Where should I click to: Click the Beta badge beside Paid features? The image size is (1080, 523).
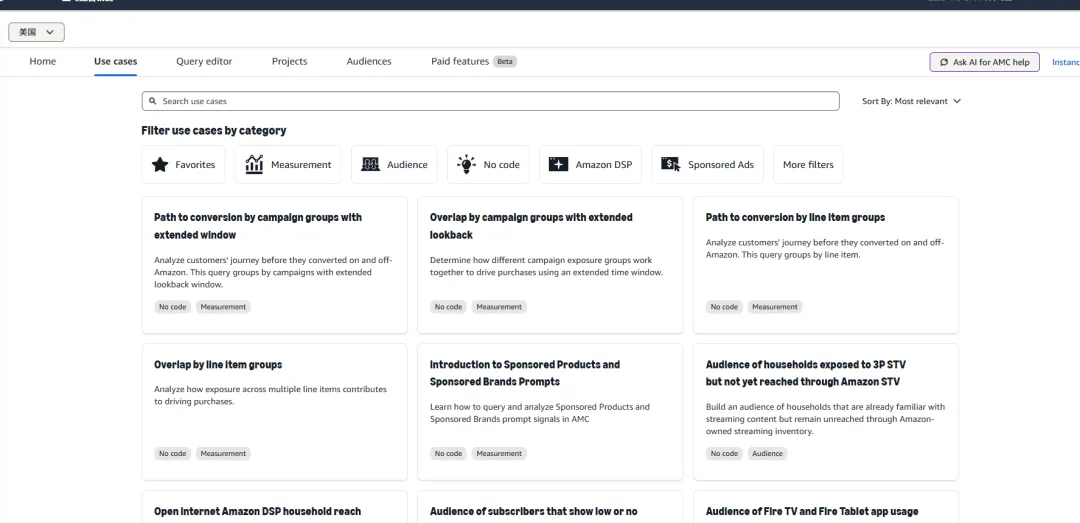(x=505, y=61)
